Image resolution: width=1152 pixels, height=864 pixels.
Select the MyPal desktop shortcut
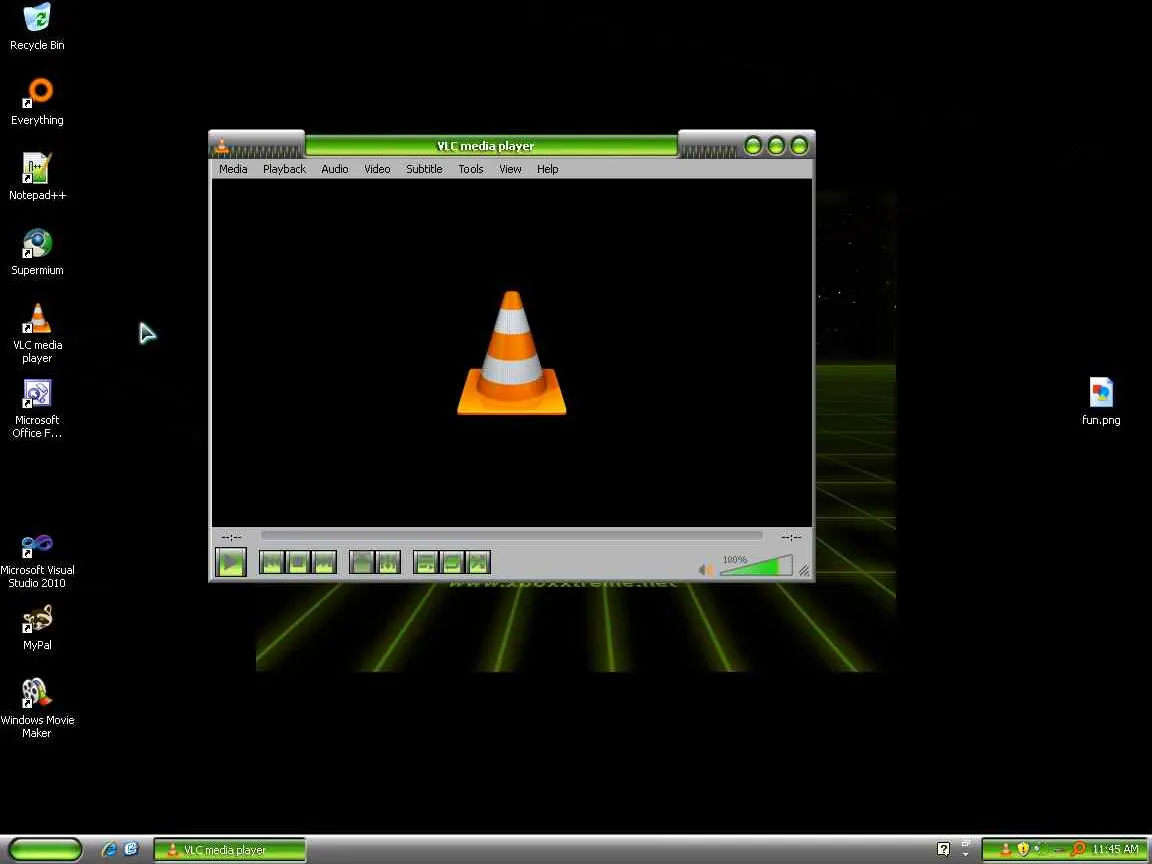point(37,627)
